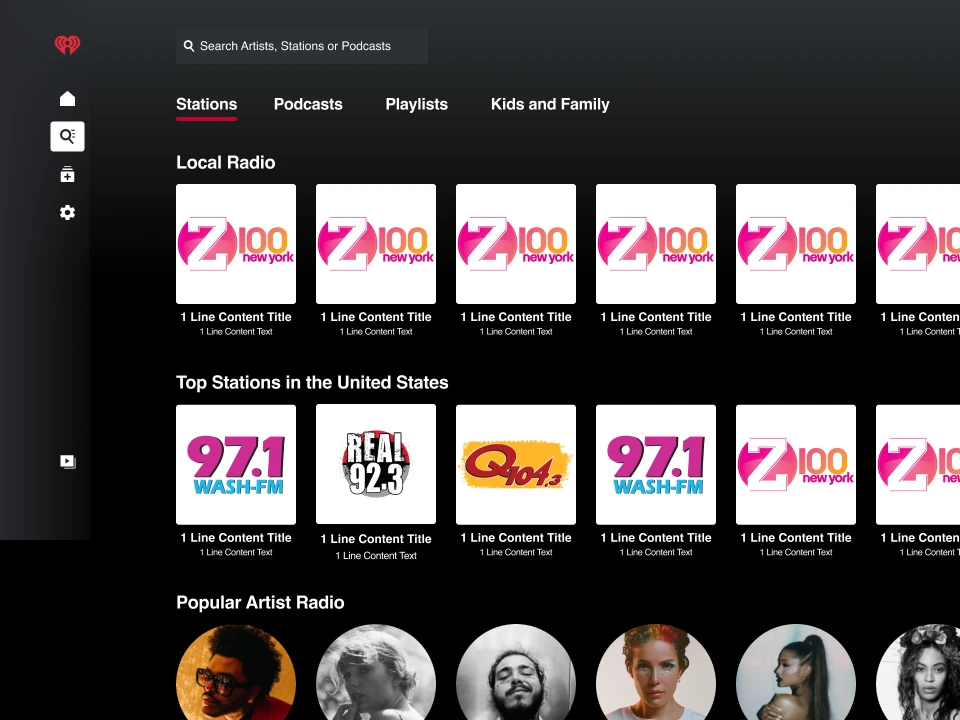This screenshot has height=720, width=960.
Task: Click '1 Line Content Text' under Q104.3
Action: (516, 552)
